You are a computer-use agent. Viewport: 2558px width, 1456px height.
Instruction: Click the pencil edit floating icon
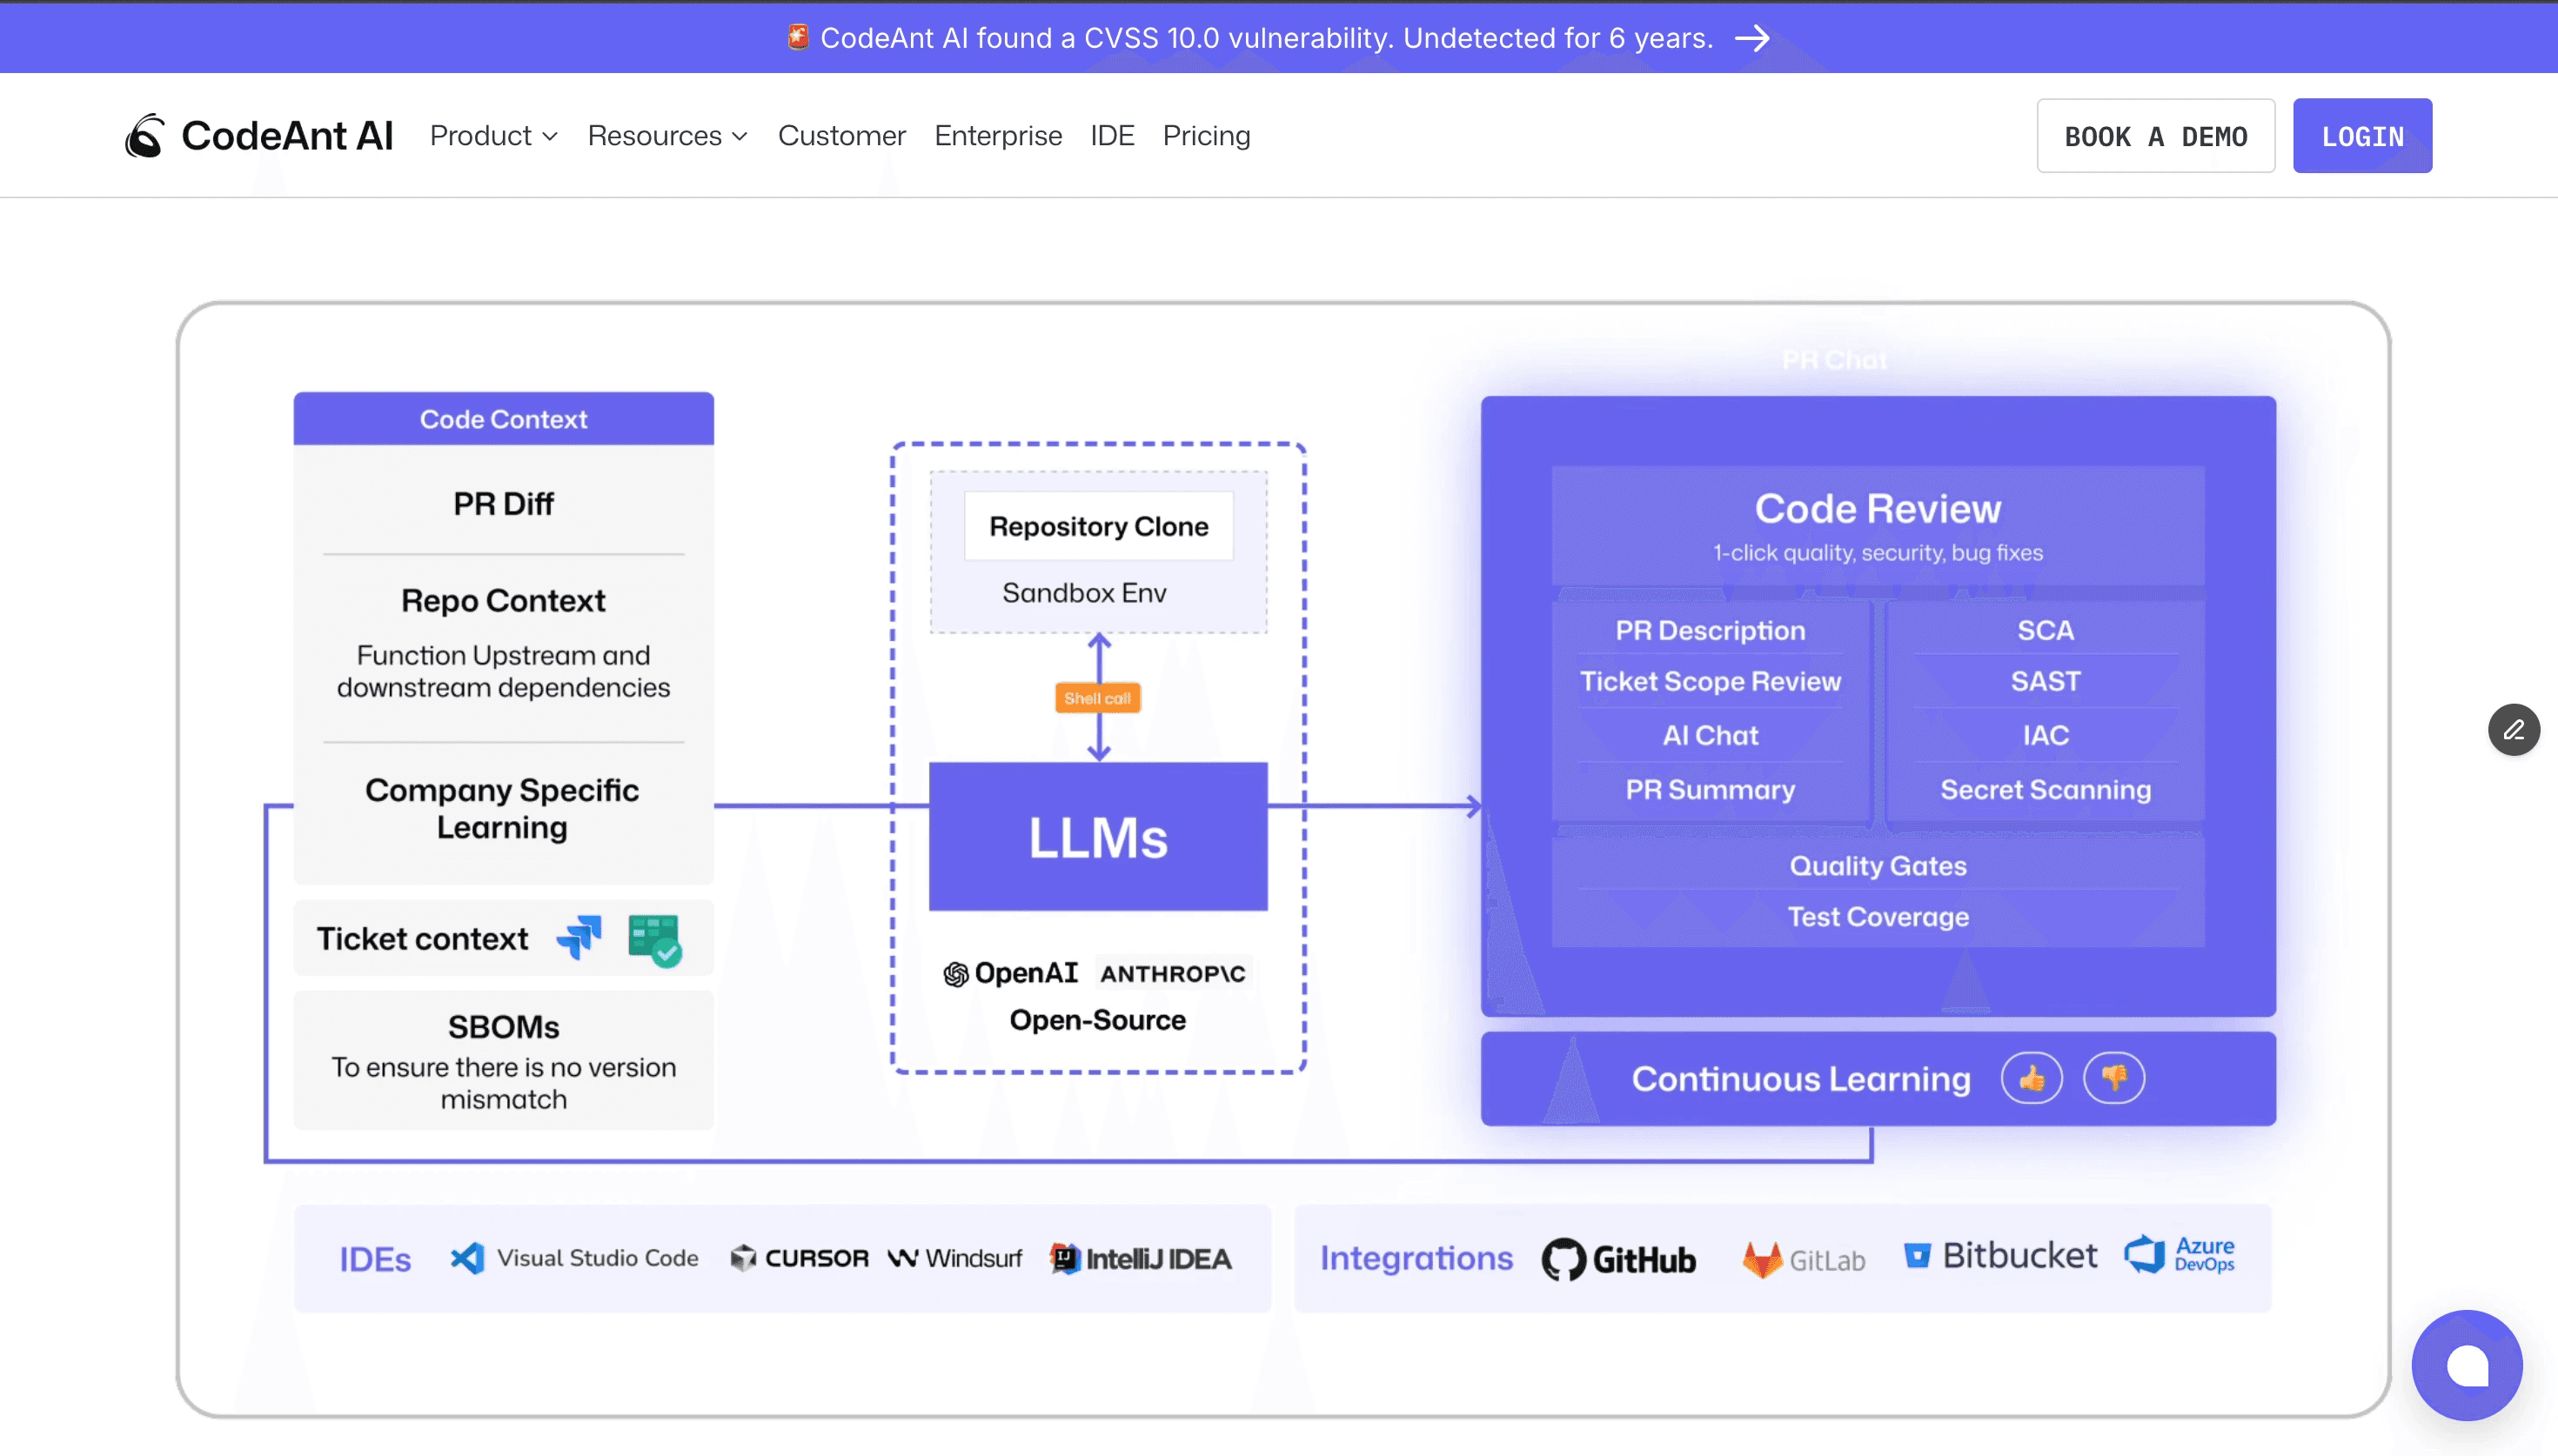pos(2513,730)
